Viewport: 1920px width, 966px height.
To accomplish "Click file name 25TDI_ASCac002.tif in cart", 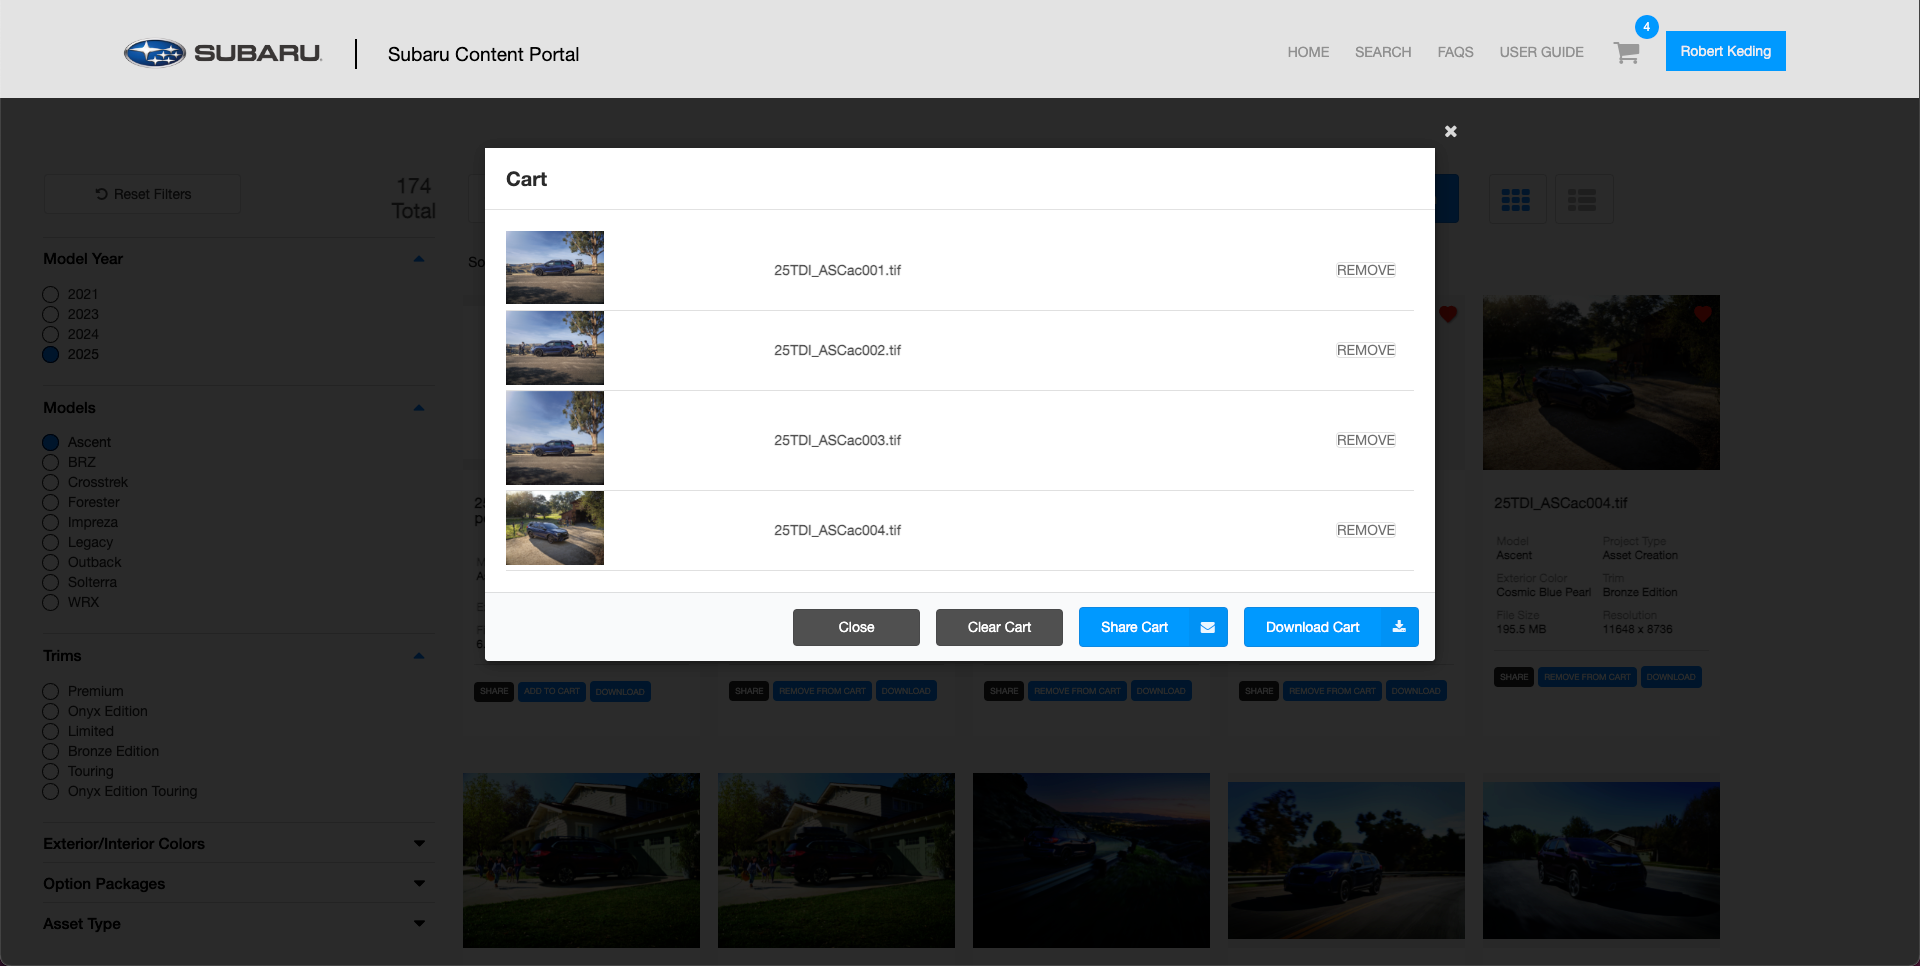I will (837, 350).
